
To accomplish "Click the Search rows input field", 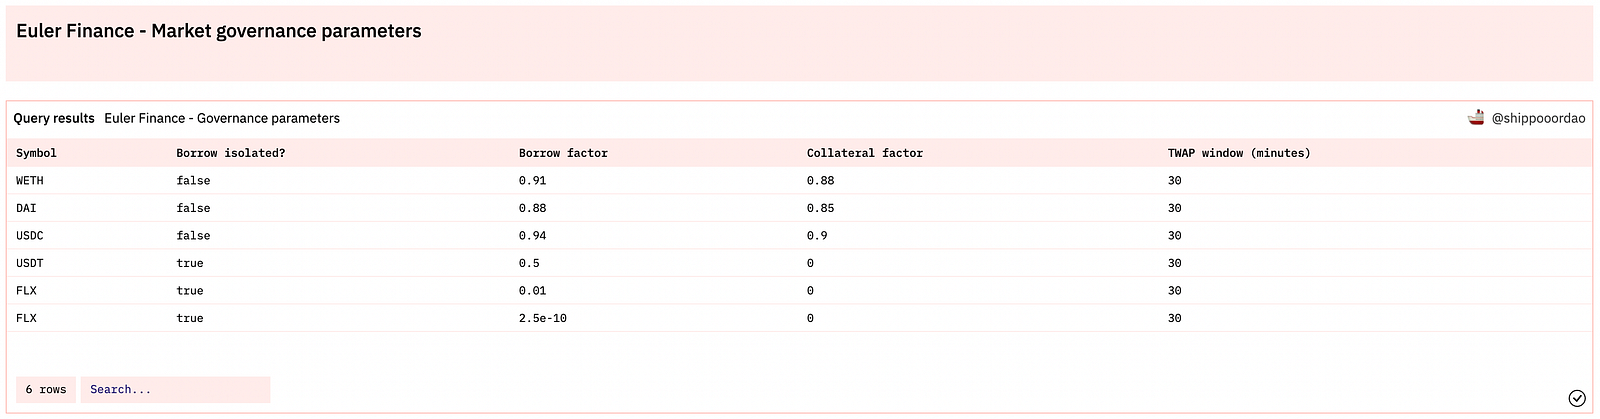I will pyautogui.click(x=175, y=390).
